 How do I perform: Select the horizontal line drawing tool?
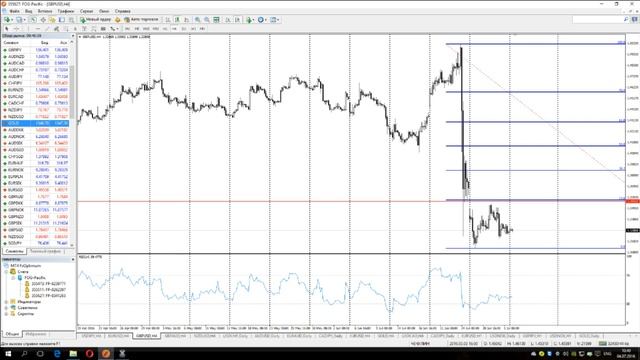tap(38, 29)
